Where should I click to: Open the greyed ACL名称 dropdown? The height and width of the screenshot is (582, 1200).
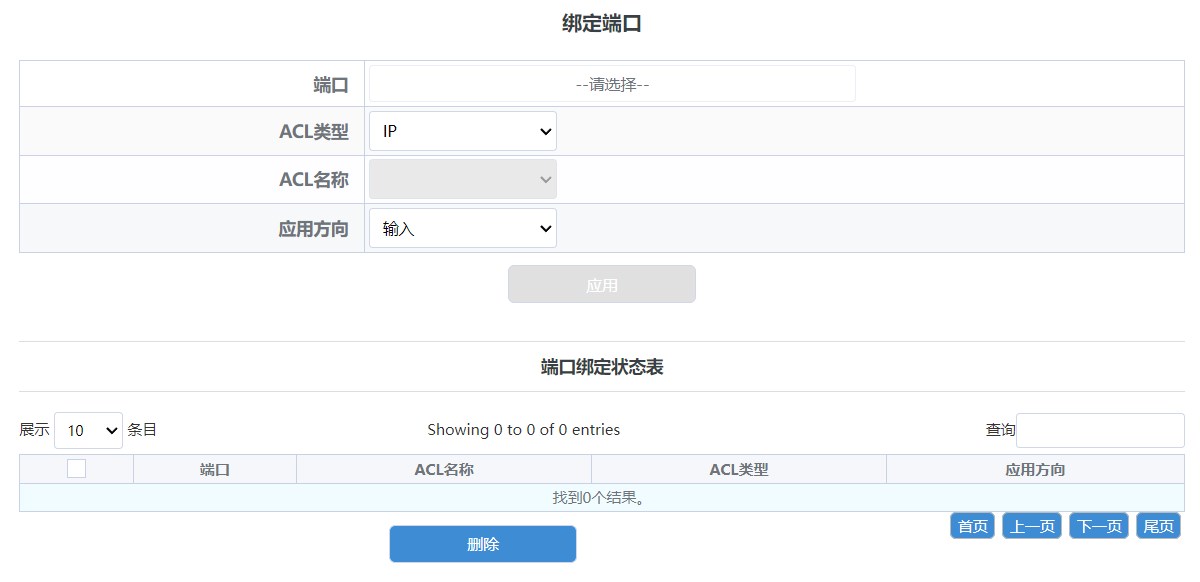click(463, 179)
